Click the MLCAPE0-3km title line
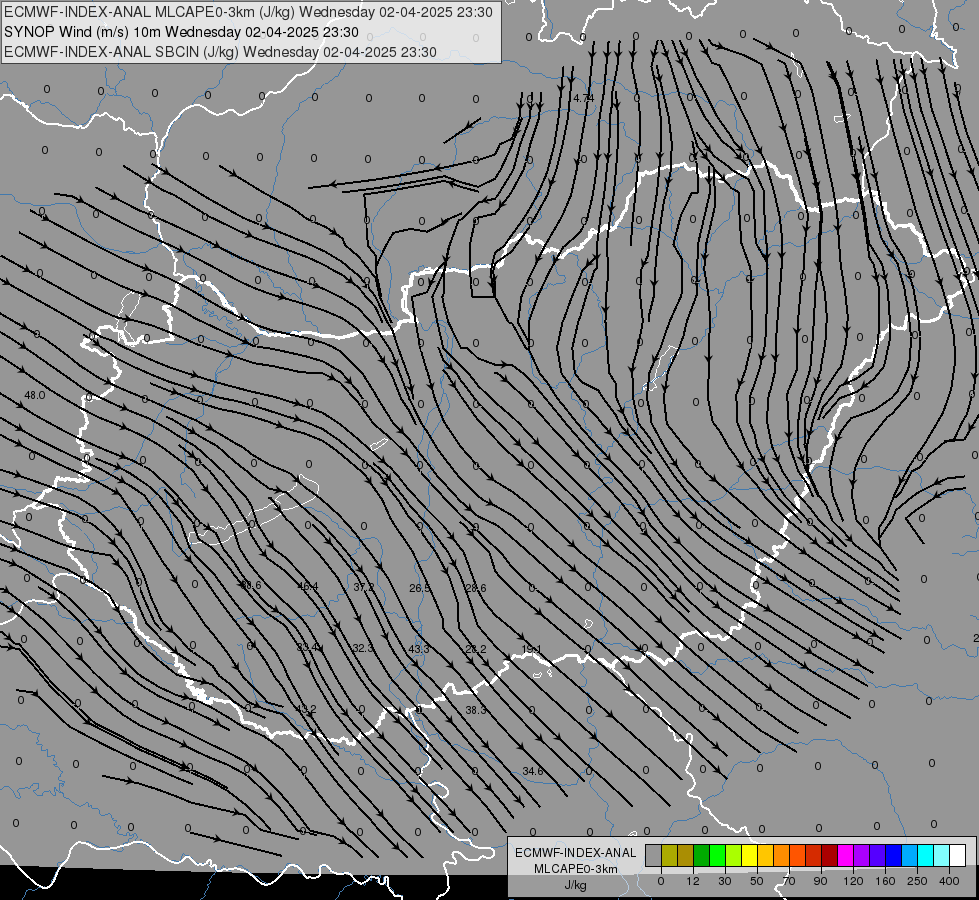This screenshot has width=979, height=900. (x=248, y=12)
